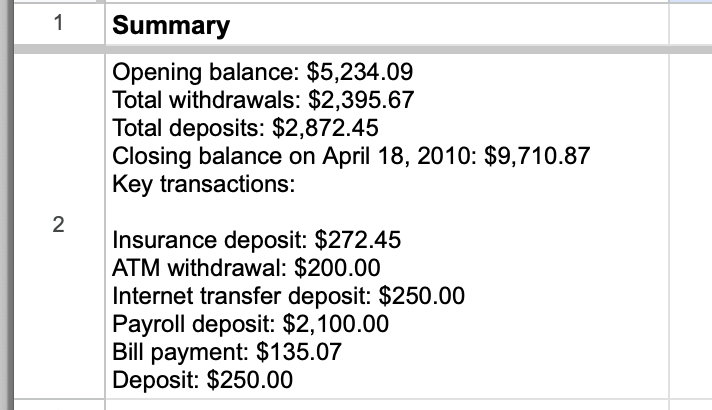
Task: Click the Closing balance on April 18 line
Action: 351,156
